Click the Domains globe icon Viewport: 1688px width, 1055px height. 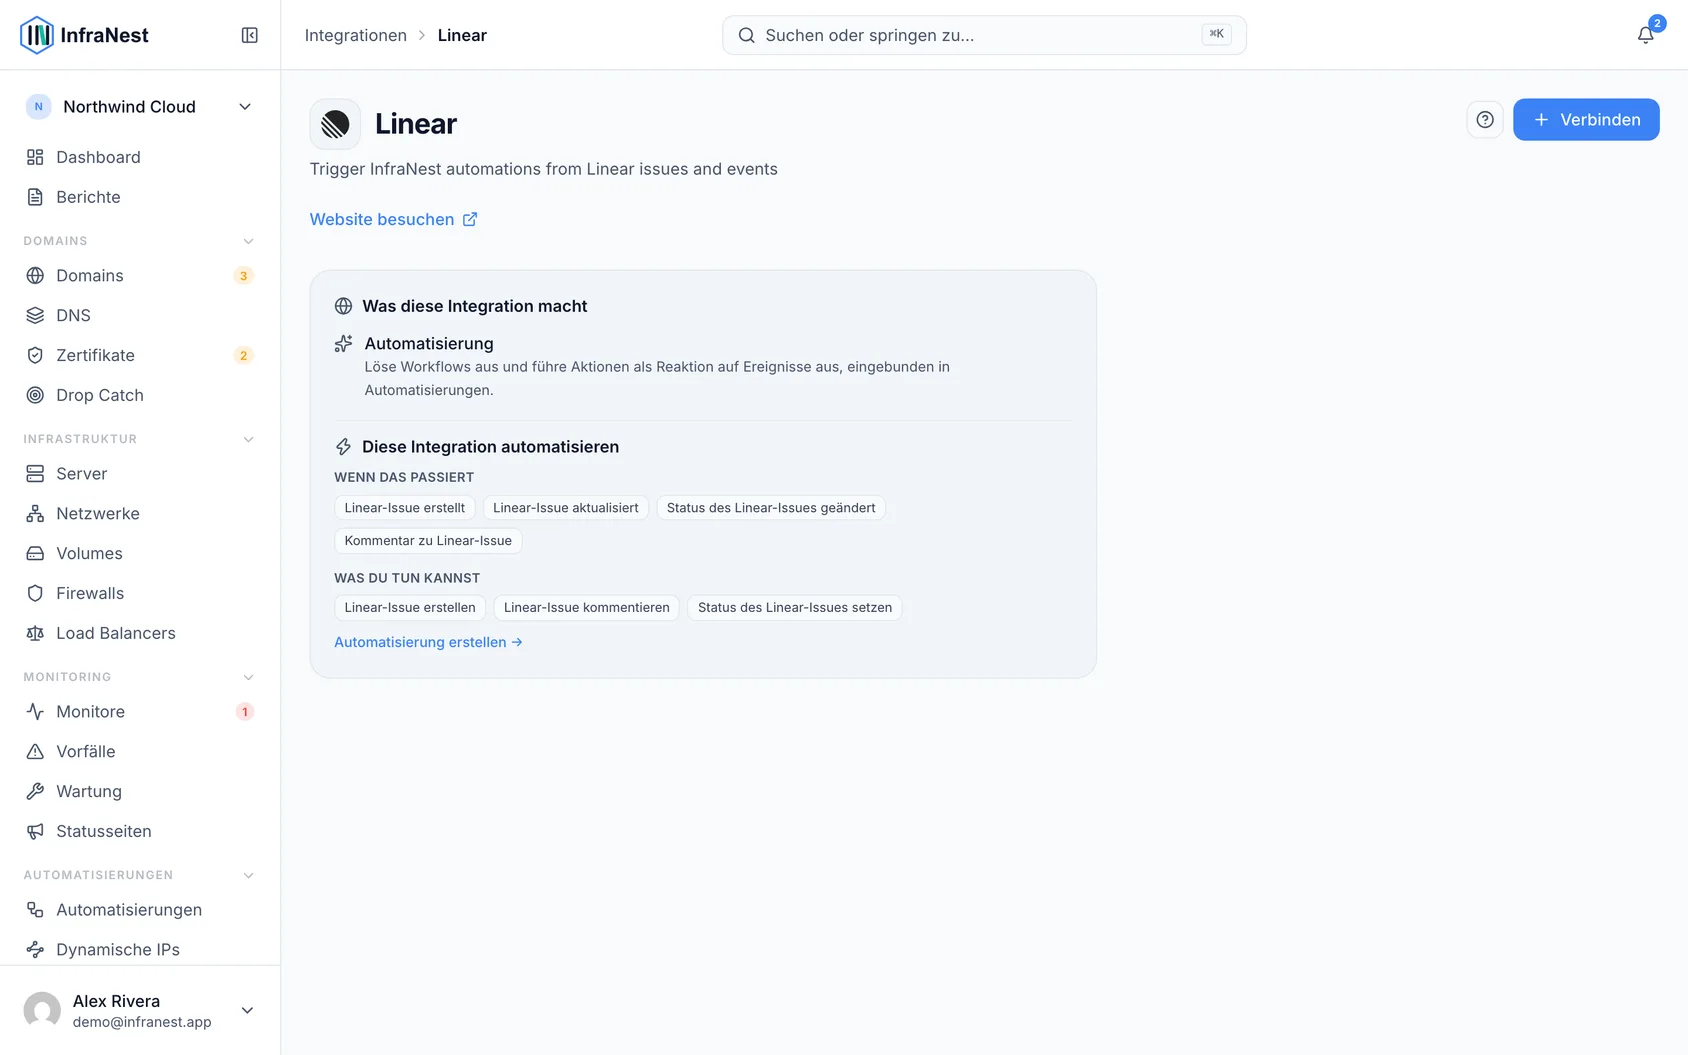tap(35, 275)
